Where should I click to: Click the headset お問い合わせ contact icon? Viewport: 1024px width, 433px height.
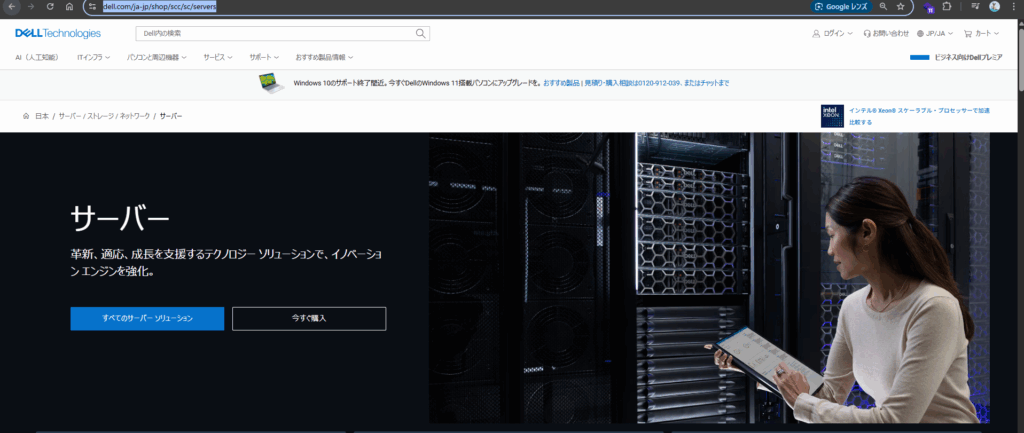point(865,33)
